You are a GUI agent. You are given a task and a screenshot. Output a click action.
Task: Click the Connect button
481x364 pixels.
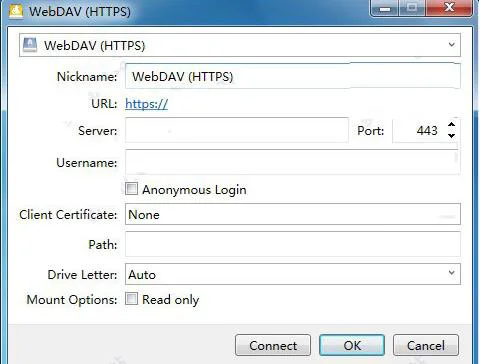coord(273,345)
